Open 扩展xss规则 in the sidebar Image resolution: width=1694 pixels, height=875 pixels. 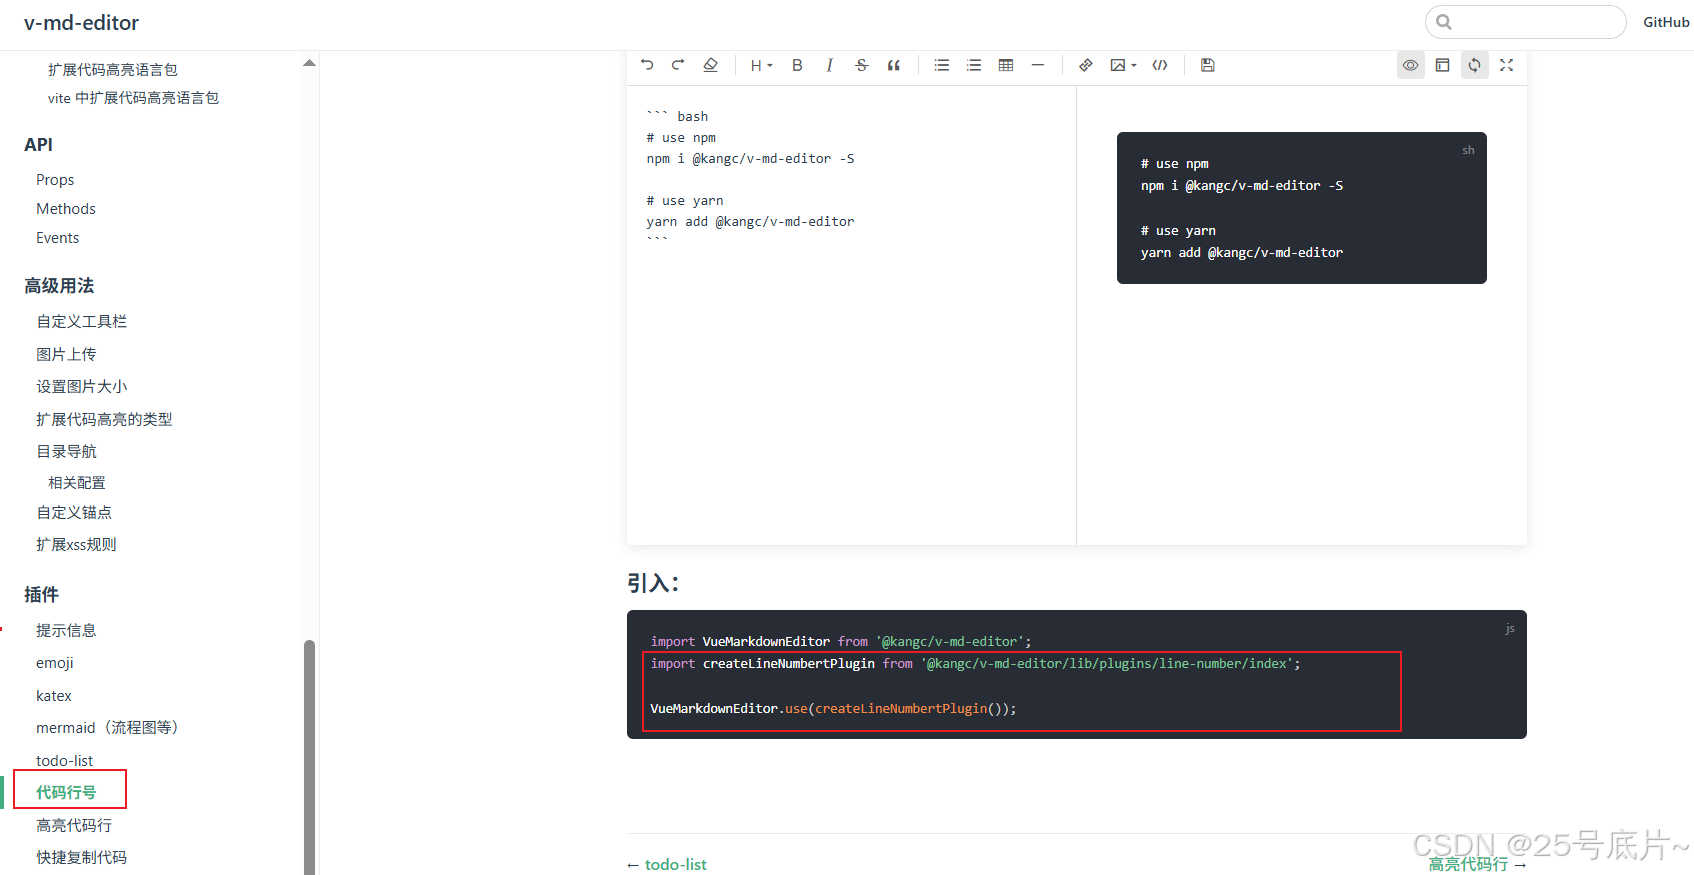[x=76, y=544]
